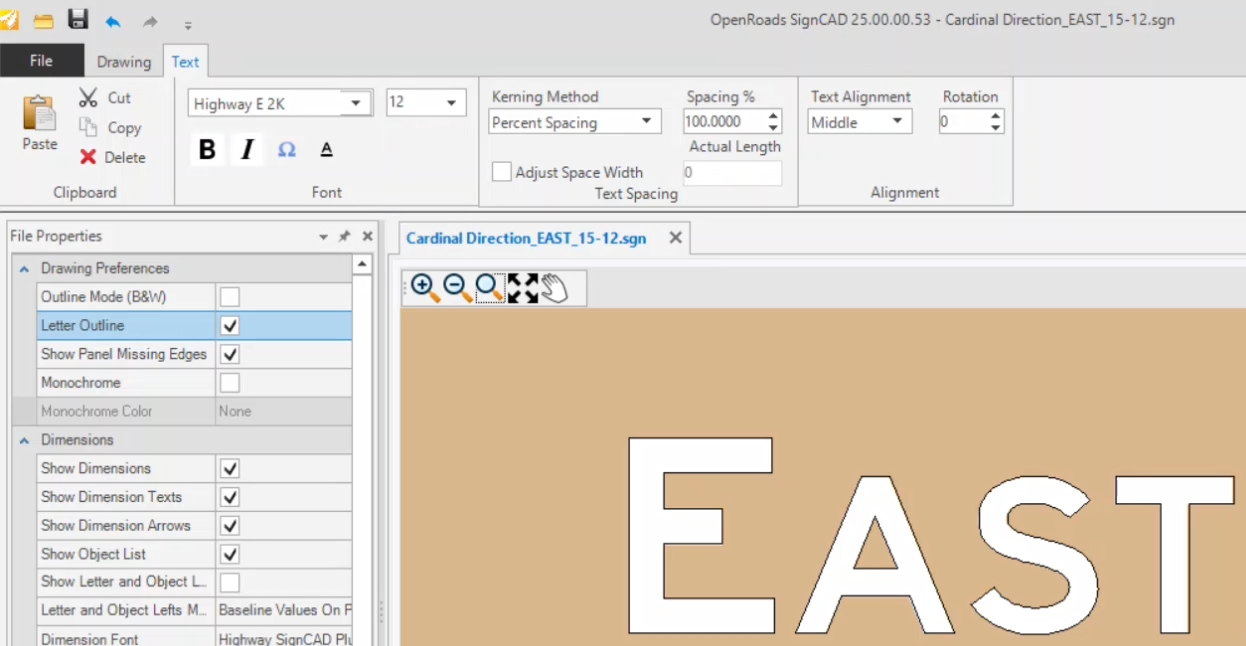Open the File menu
The height and width of the screenshot is (646, 1246).
tap(41, 61)
